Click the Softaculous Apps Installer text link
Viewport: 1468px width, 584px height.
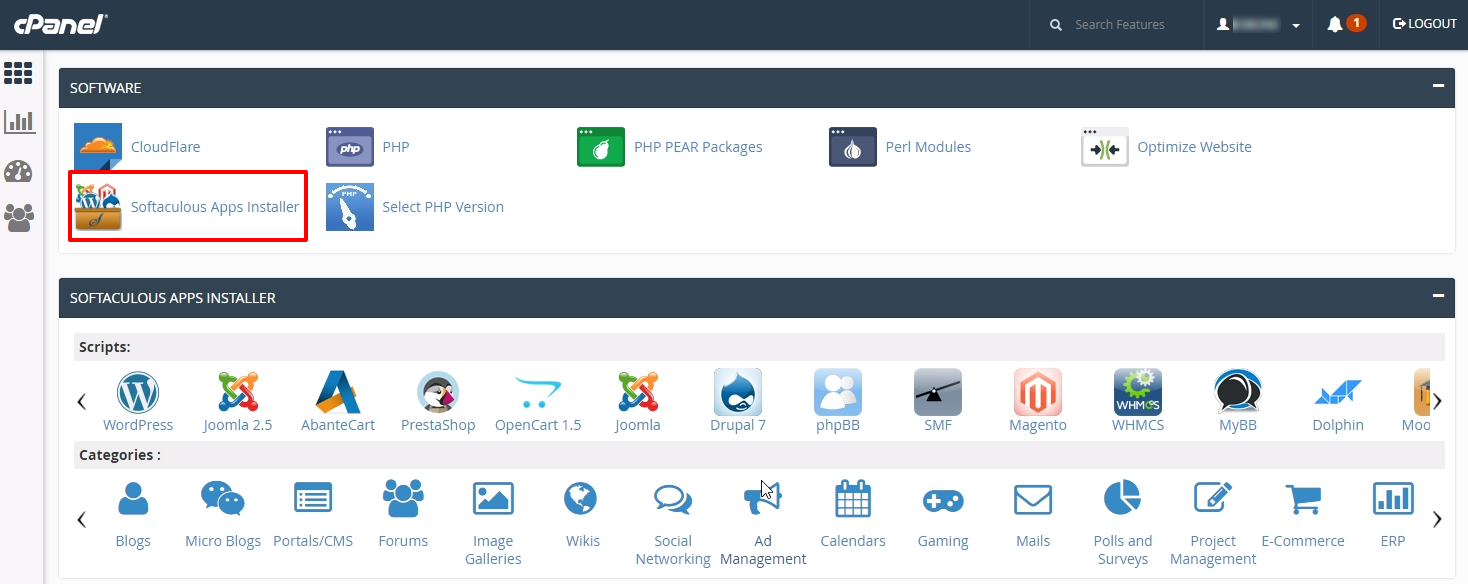tap(215, 207)
